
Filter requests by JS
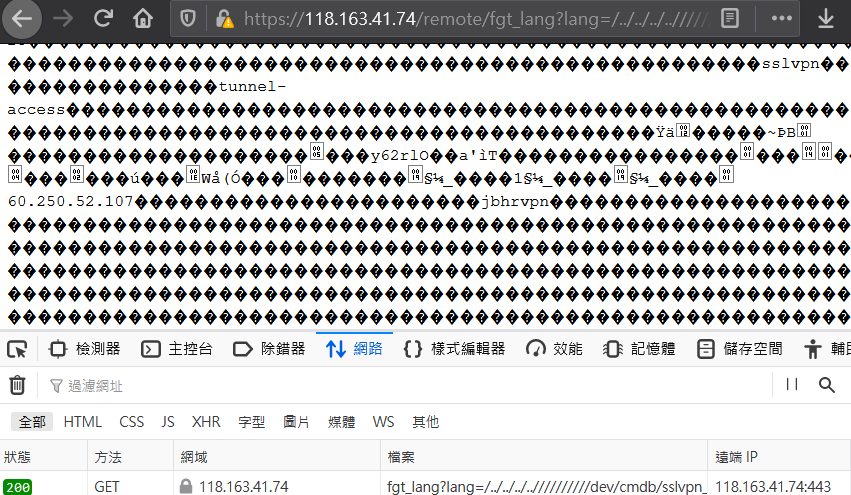168,422
